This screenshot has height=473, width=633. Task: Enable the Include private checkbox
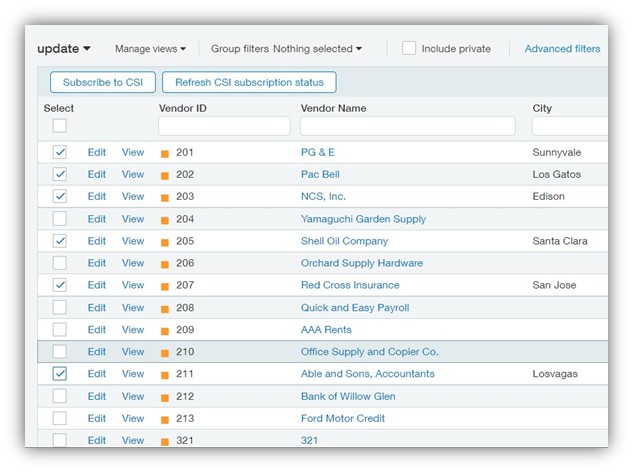click(x=409, y=48)
